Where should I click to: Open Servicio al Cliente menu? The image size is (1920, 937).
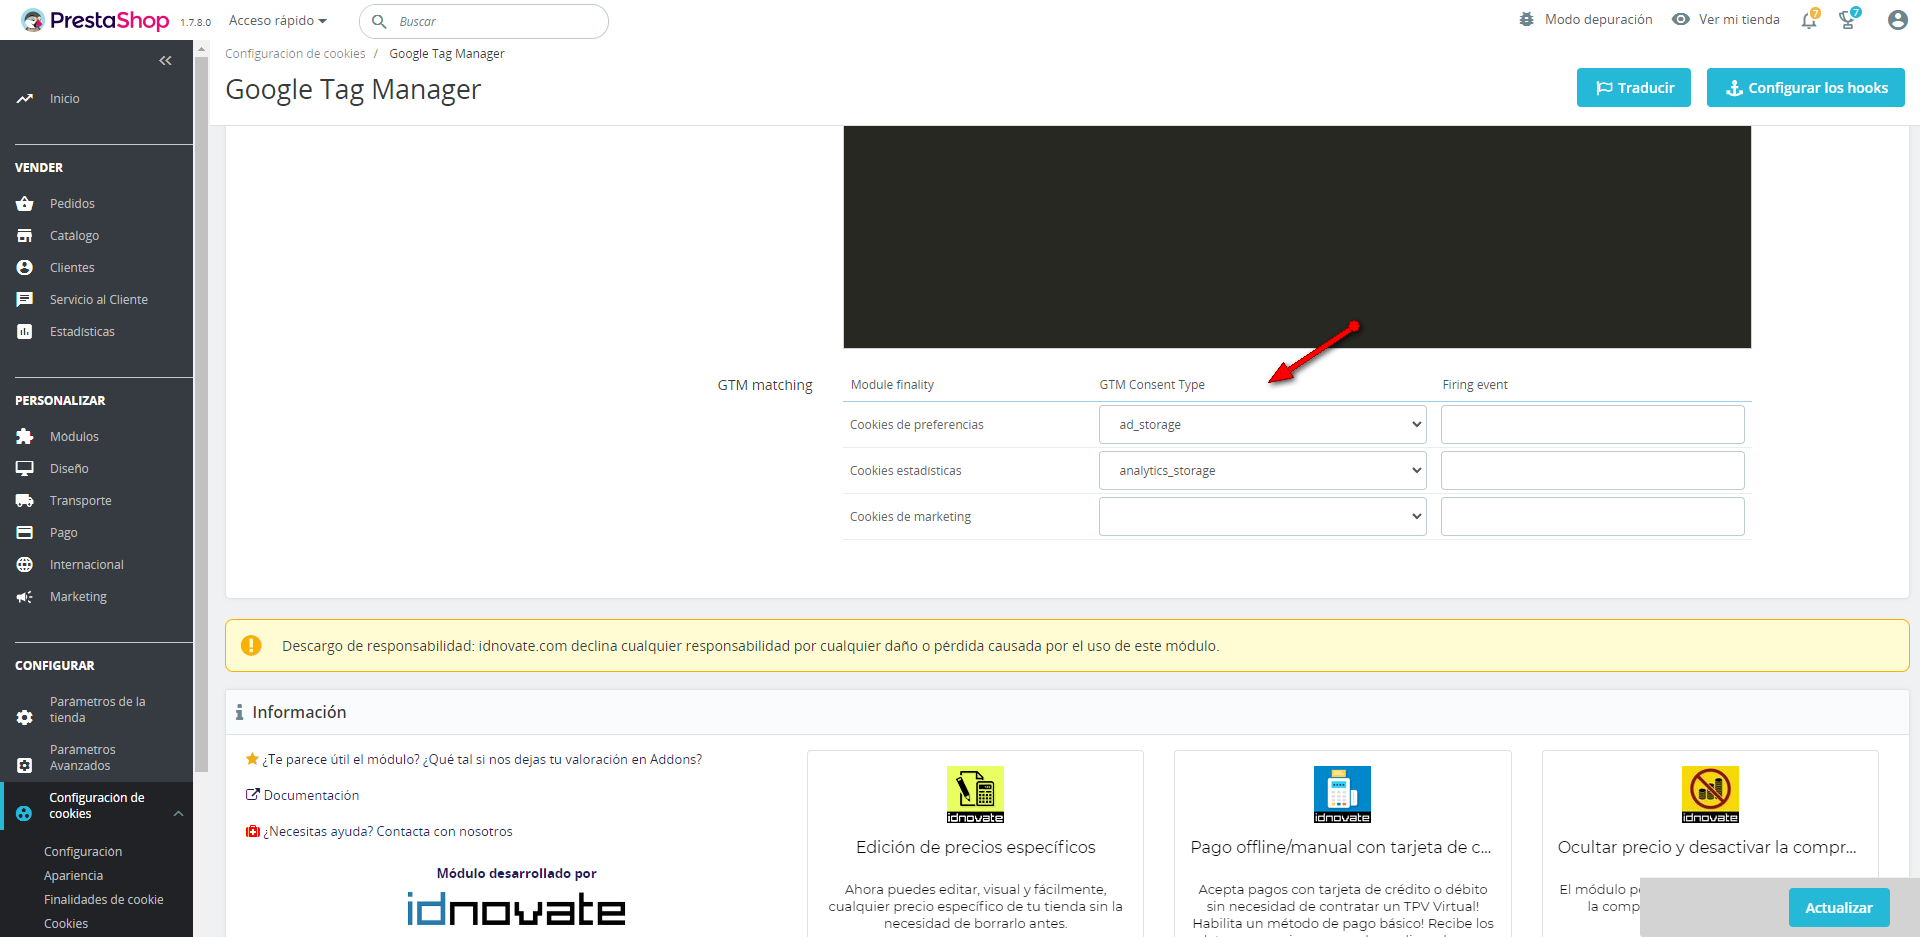[x=99, y=300]
